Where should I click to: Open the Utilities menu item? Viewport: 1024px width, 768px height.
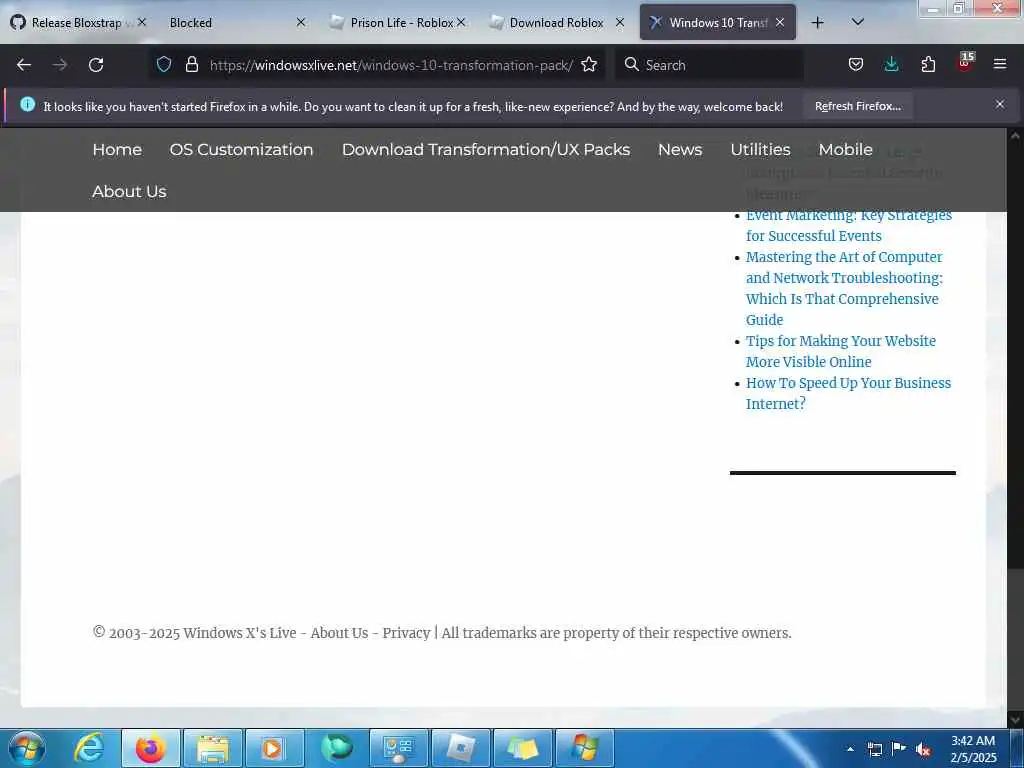point(760,150)
